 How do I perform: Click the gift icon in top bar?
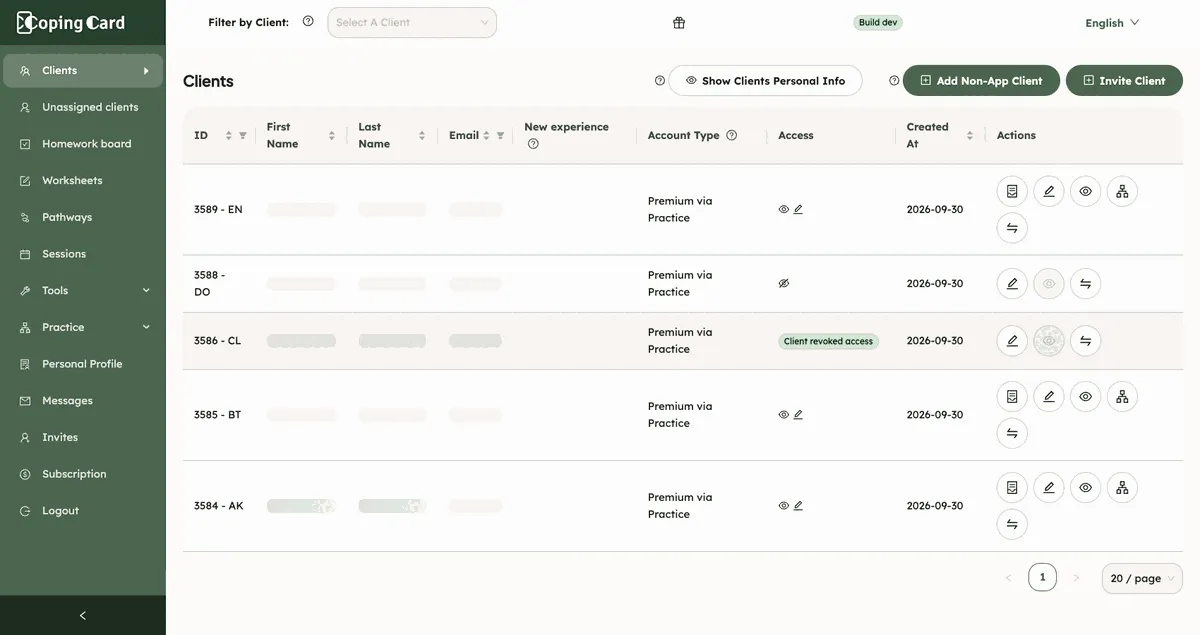pos(679,23)
